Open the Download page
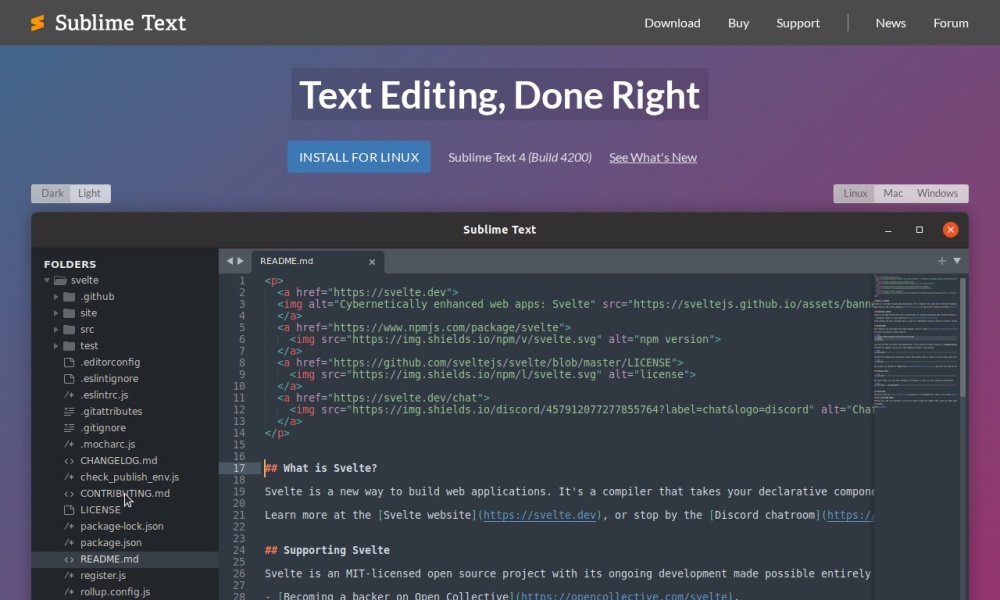 tap(672, 23)
